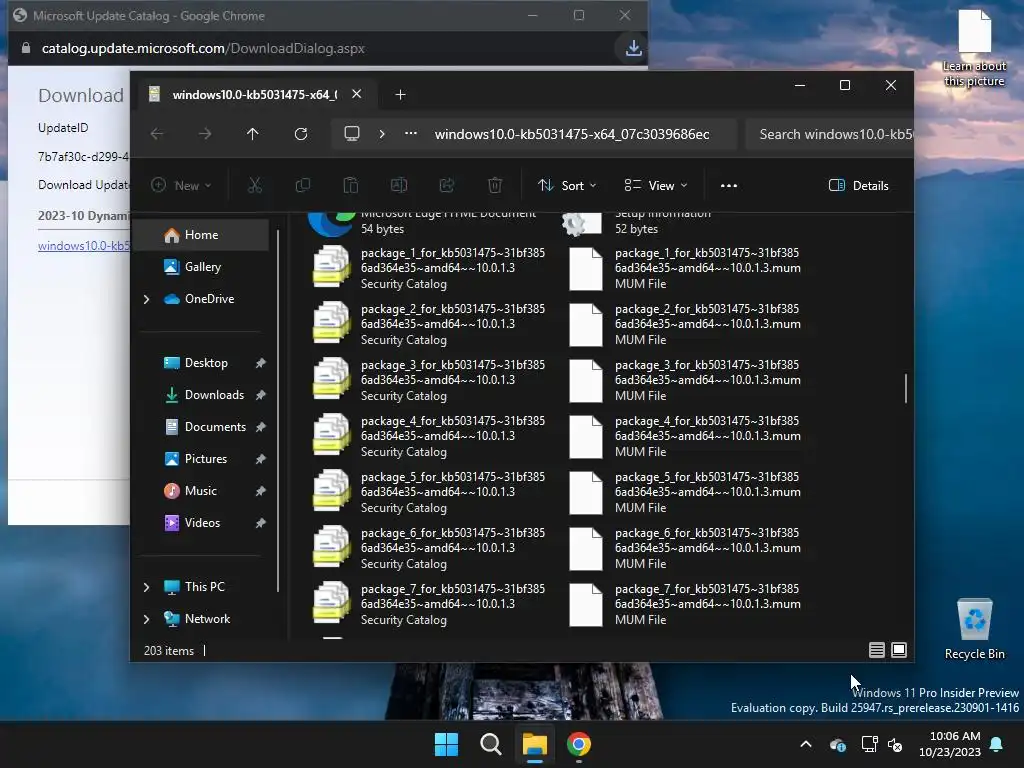
Task: Click Chrome address bar URL
Action: point(202,48)
